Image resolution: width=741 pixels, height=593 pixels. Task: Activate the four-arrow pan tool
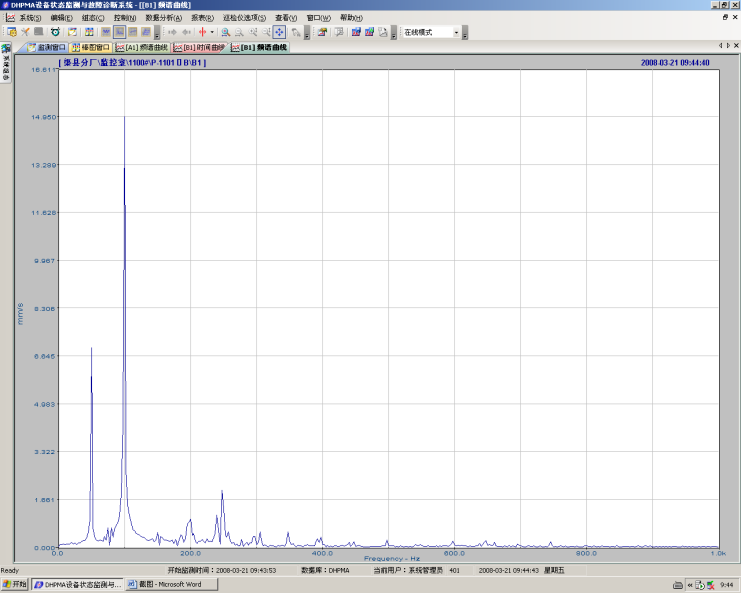coord(280,32)
